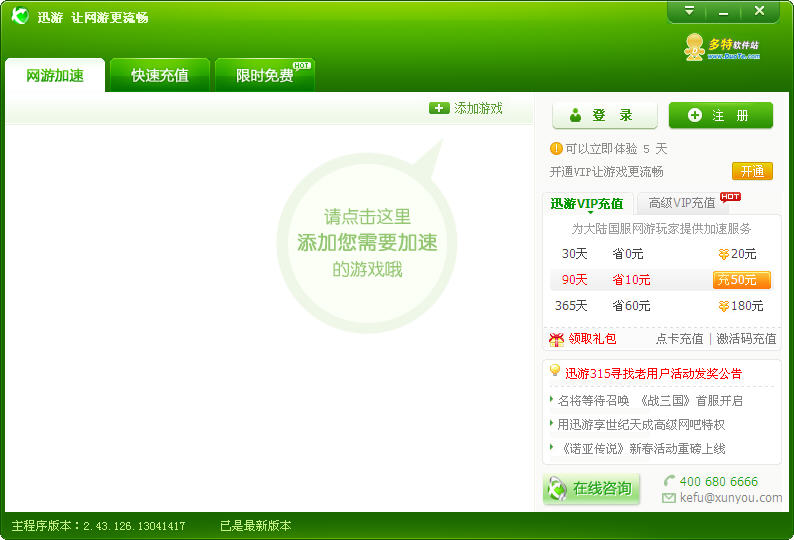Click the 90天 省10元 row text
This screenshot has width=794, height=540.
606,280
